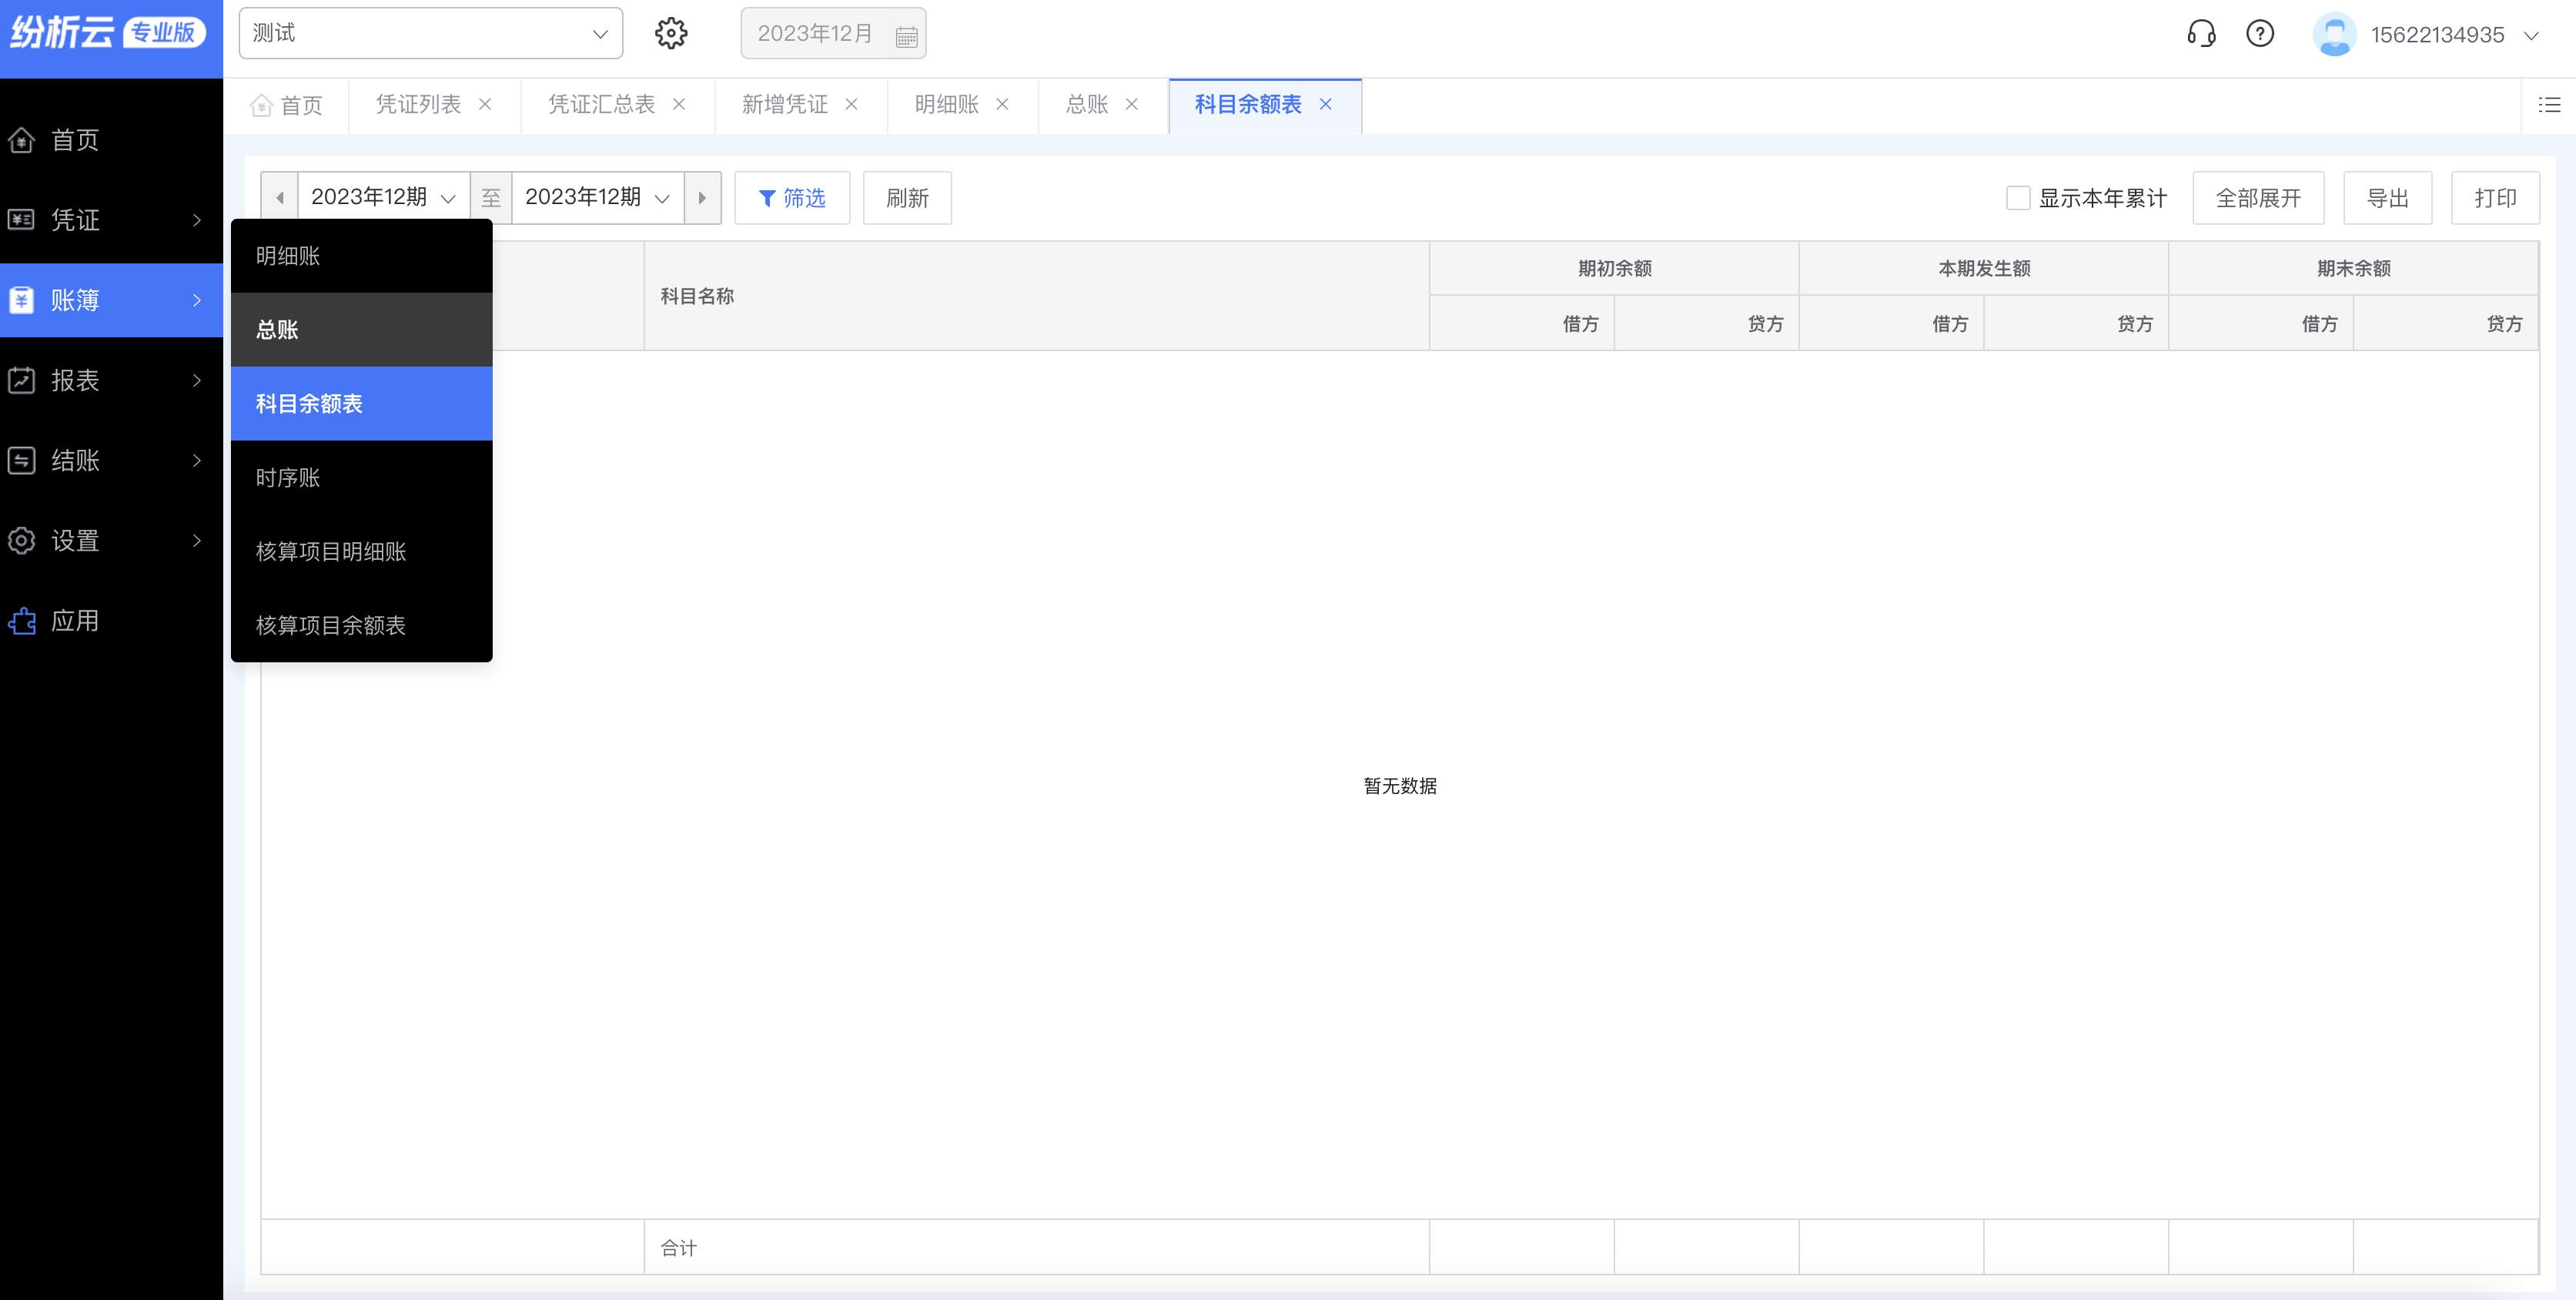Image resolution: width=2576 pixels, height=1300 pixels.
Task: Click the 打印 print button
Action: pos(2495,198)
